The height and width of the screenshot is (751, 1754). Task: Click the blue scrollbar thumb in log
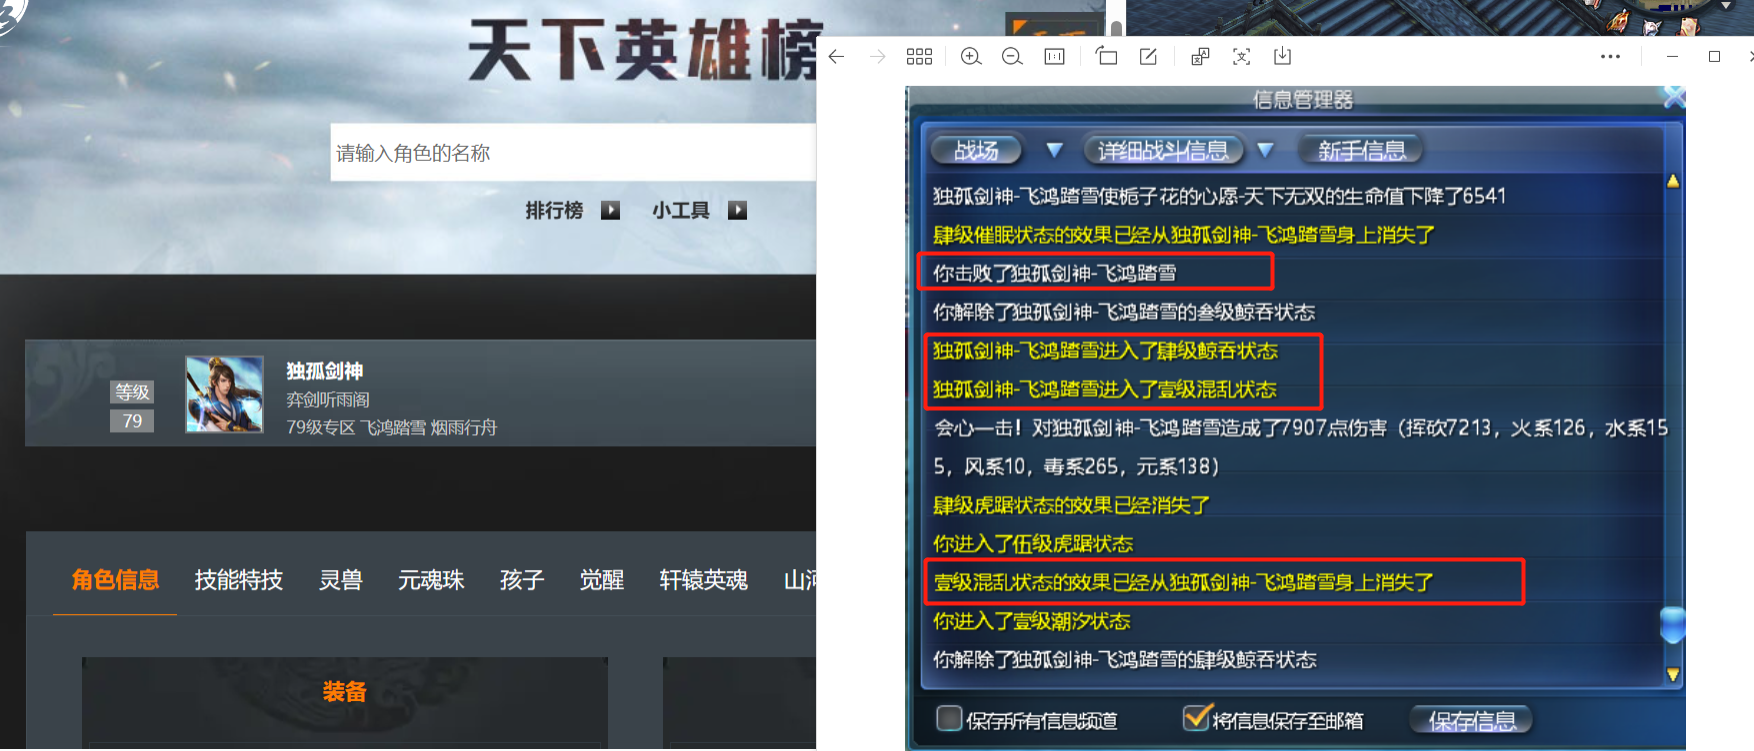(x=1672, y=624)
